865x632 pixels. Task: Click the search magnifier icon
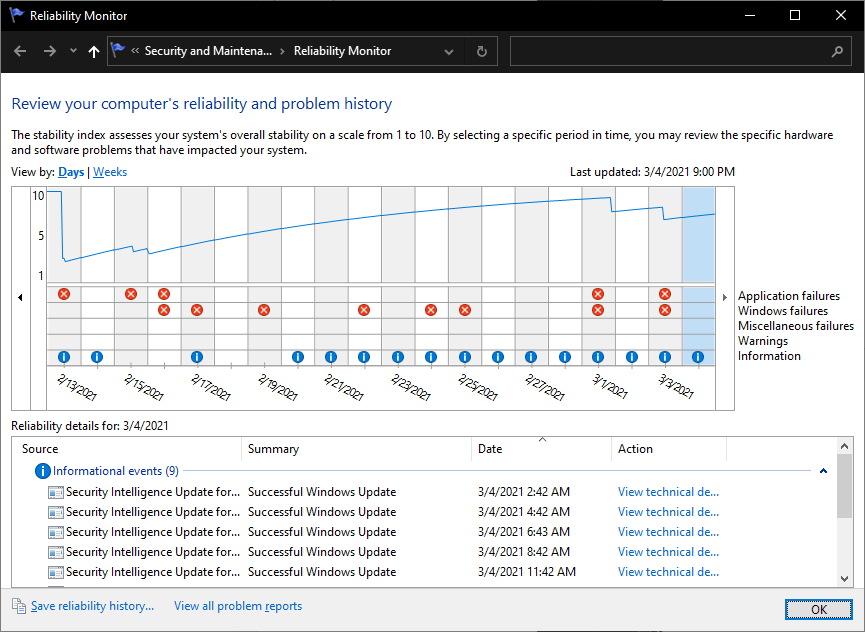[838, 51]
